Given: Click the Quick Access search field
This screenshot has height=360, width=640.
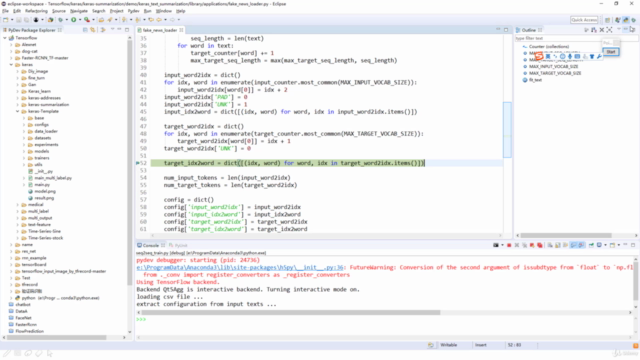Looking at the screenshot, I should pyautogui.click(x=584, y=20).
